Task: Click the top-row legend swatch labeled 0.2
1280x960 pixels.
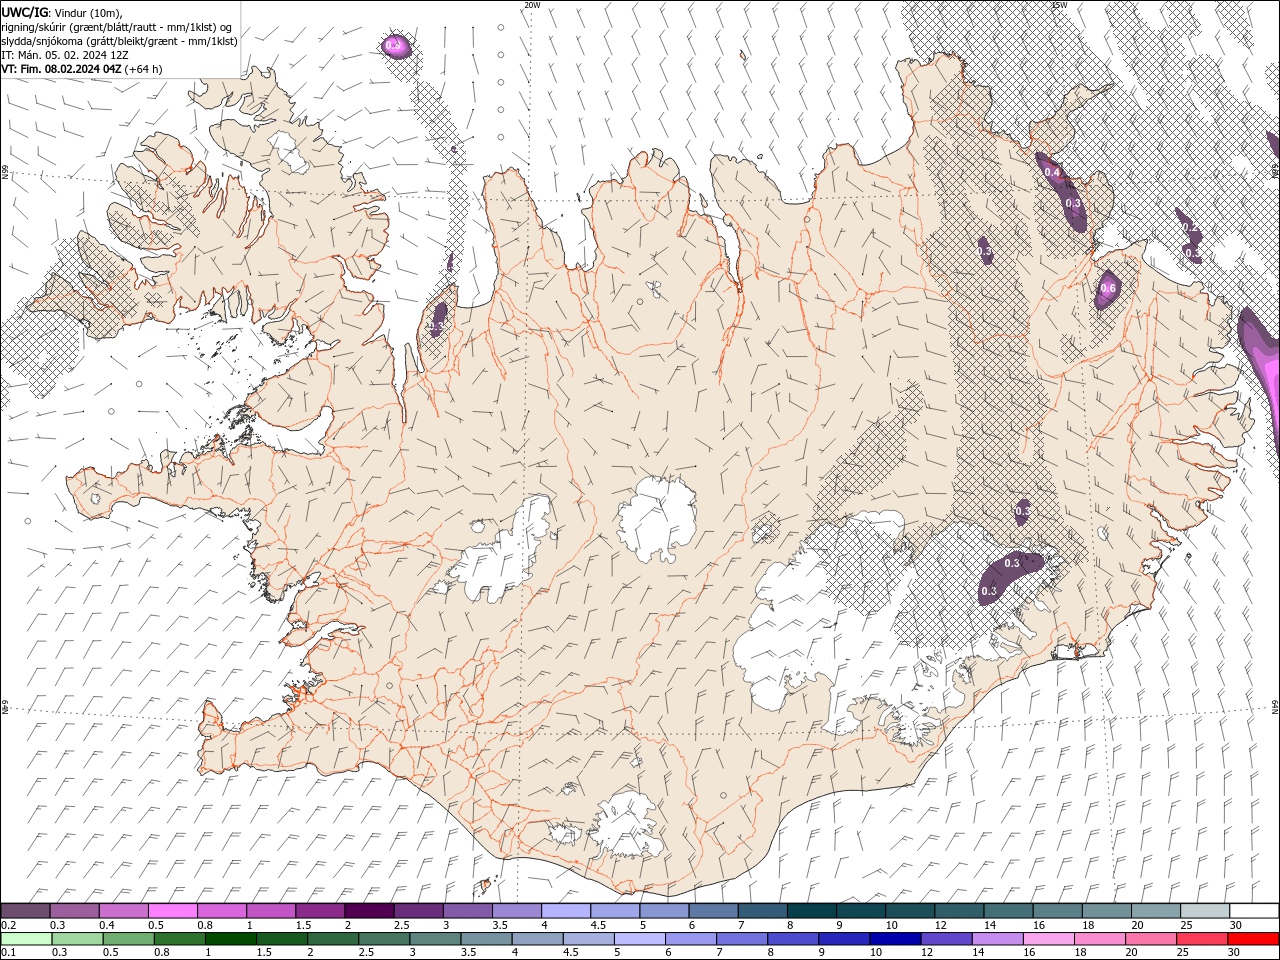Action: (x=26, y=911)
